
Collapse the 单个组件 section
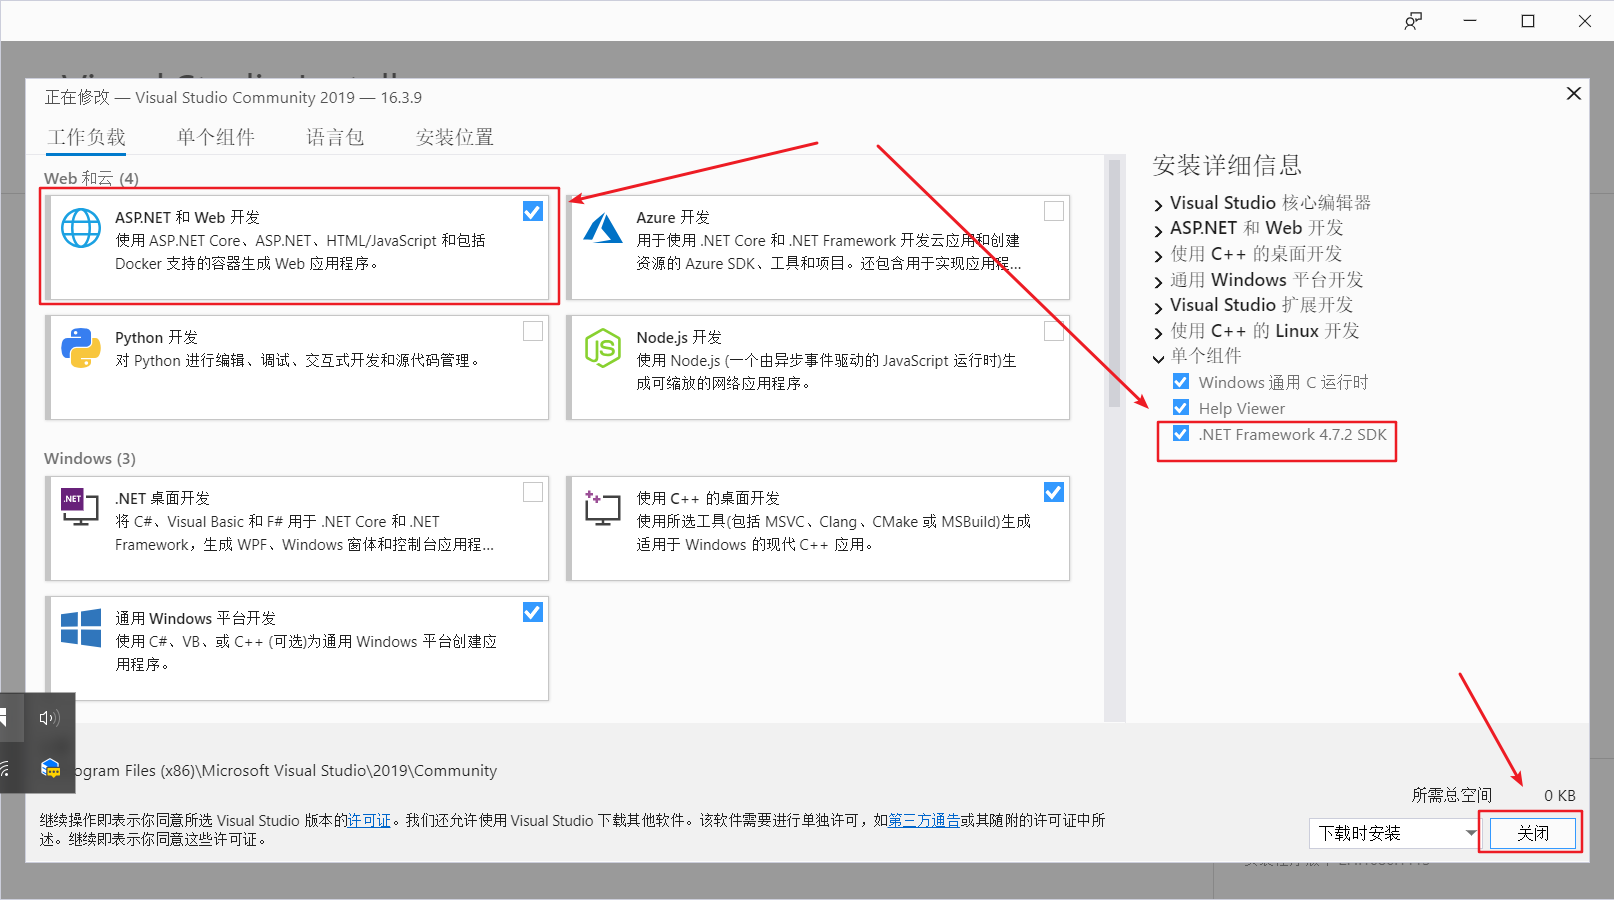[1158, 358]
